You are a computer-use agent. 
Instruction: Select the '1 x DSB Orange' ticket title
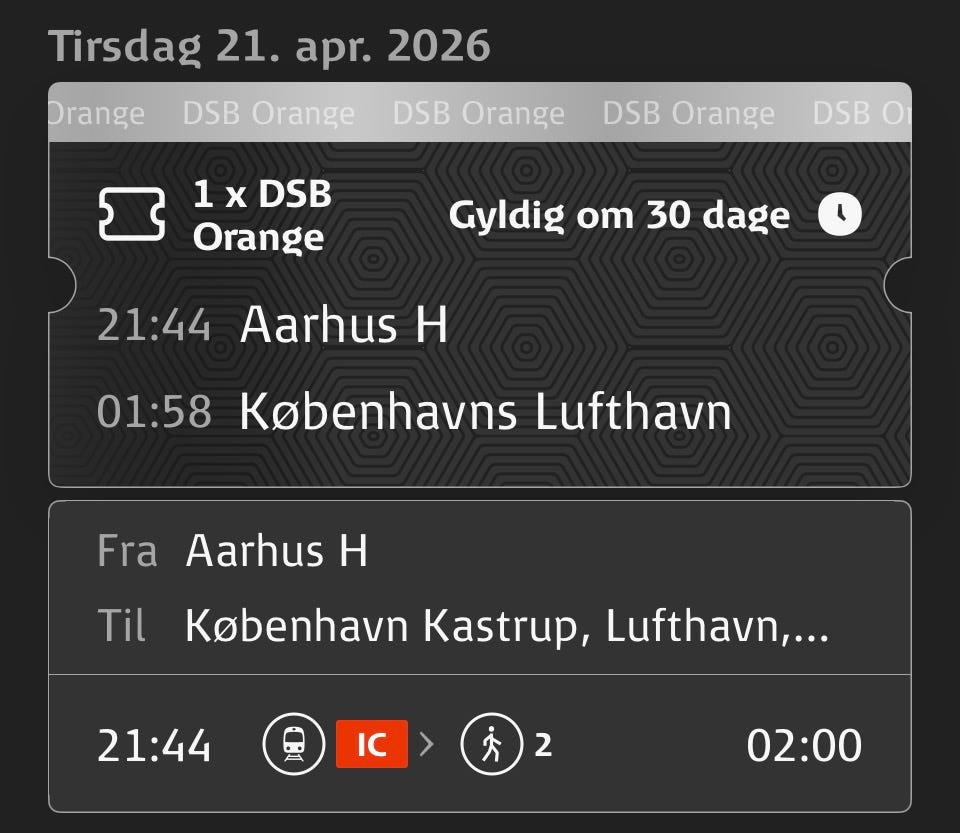pos(262,215)
